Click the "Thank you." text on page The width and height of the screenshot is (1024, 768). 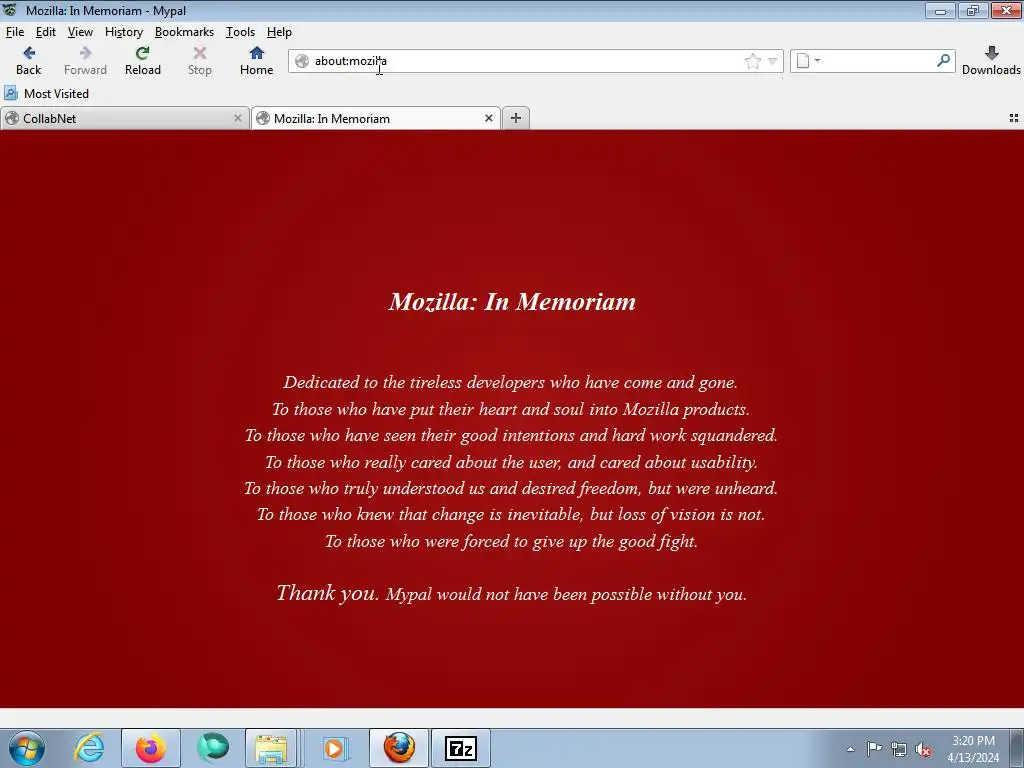pyautogui.click(x=328, y=592)
